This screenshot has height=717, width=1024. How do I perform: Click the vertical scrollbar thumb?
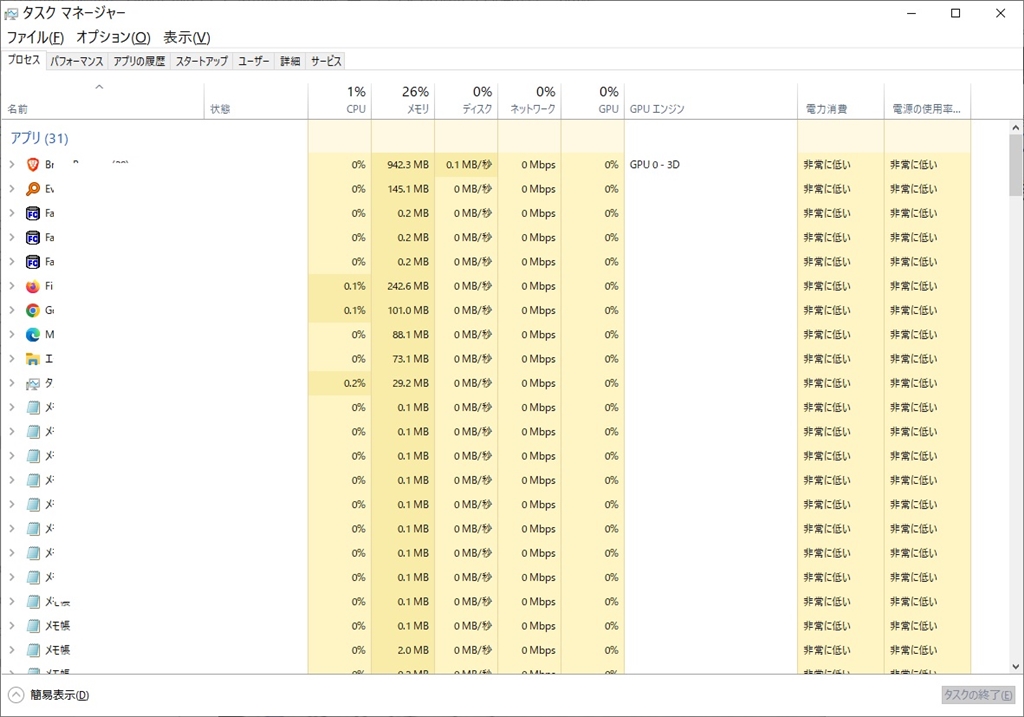[1016, 165]
